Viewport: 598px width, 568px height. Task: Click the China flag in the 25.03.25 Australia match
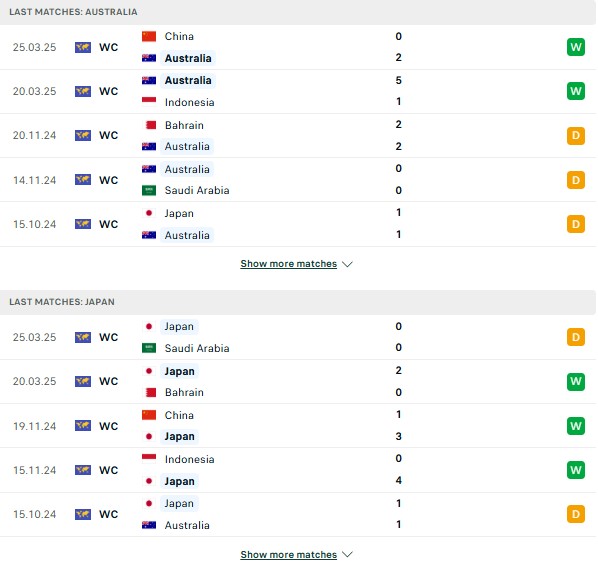pyautogui.click(x=149, y=36)
